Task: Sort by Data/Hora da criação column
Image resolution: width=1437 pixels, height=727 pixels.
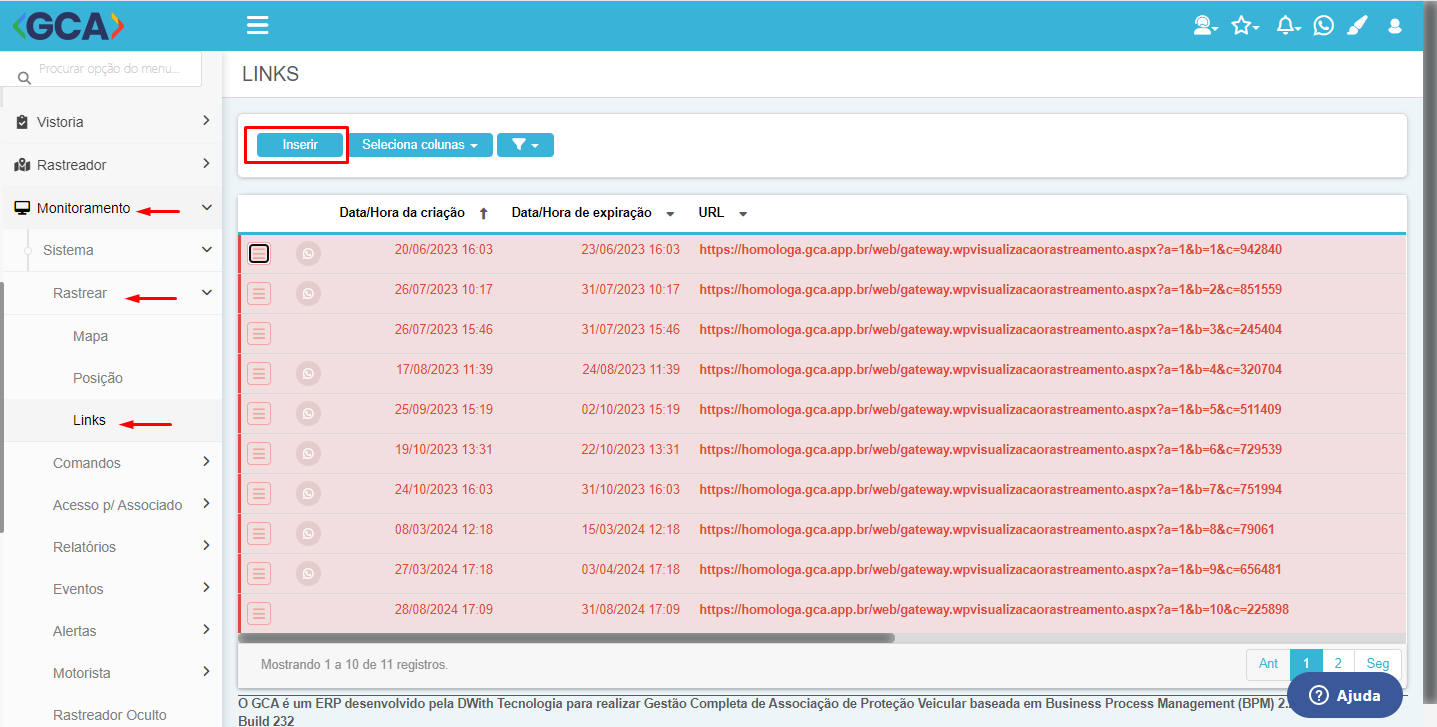Action: click(x=413, y=213)
